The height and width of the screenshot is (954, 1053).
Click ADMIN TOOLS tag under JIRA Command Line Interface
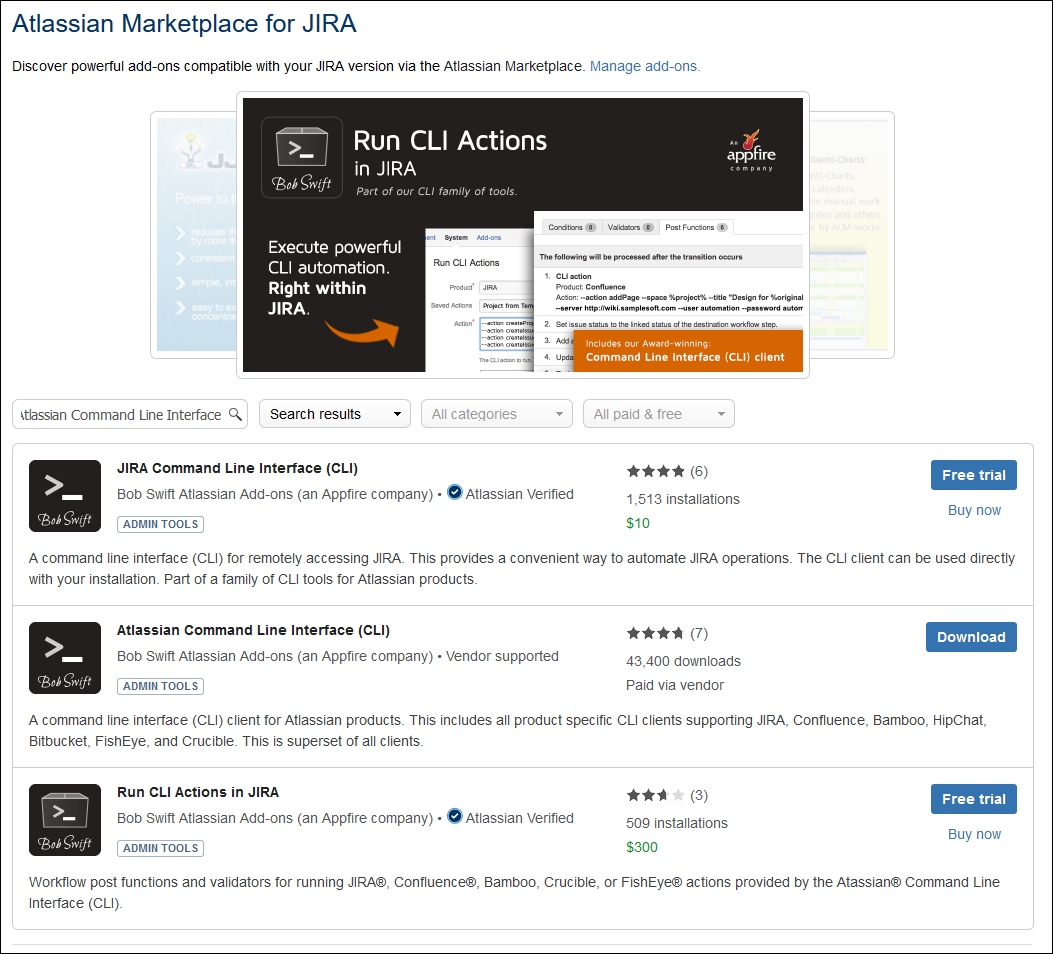[x=161, y=524]
